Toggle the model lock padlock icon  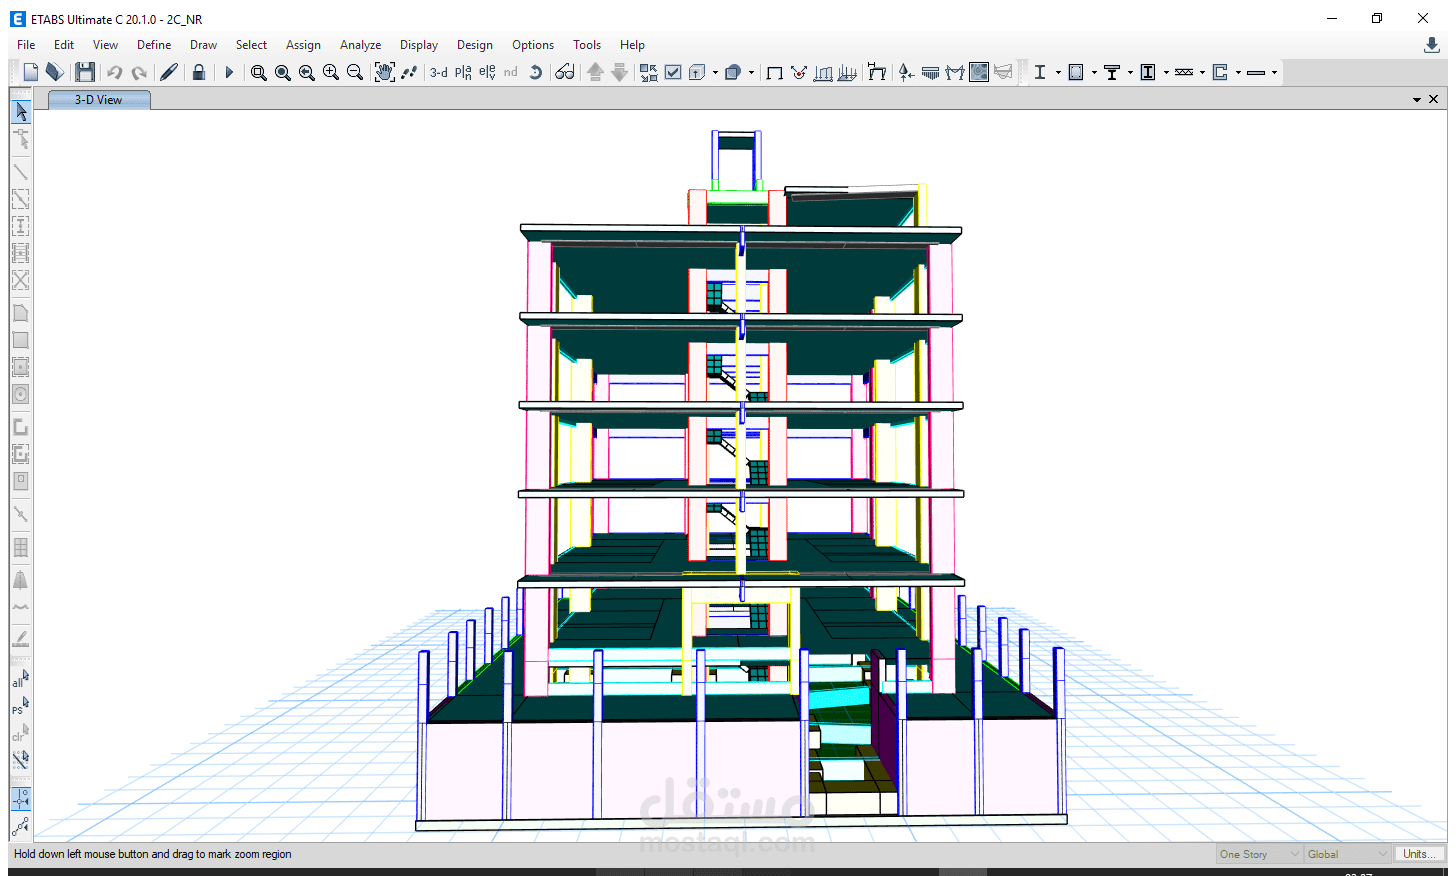coord(199,72)
